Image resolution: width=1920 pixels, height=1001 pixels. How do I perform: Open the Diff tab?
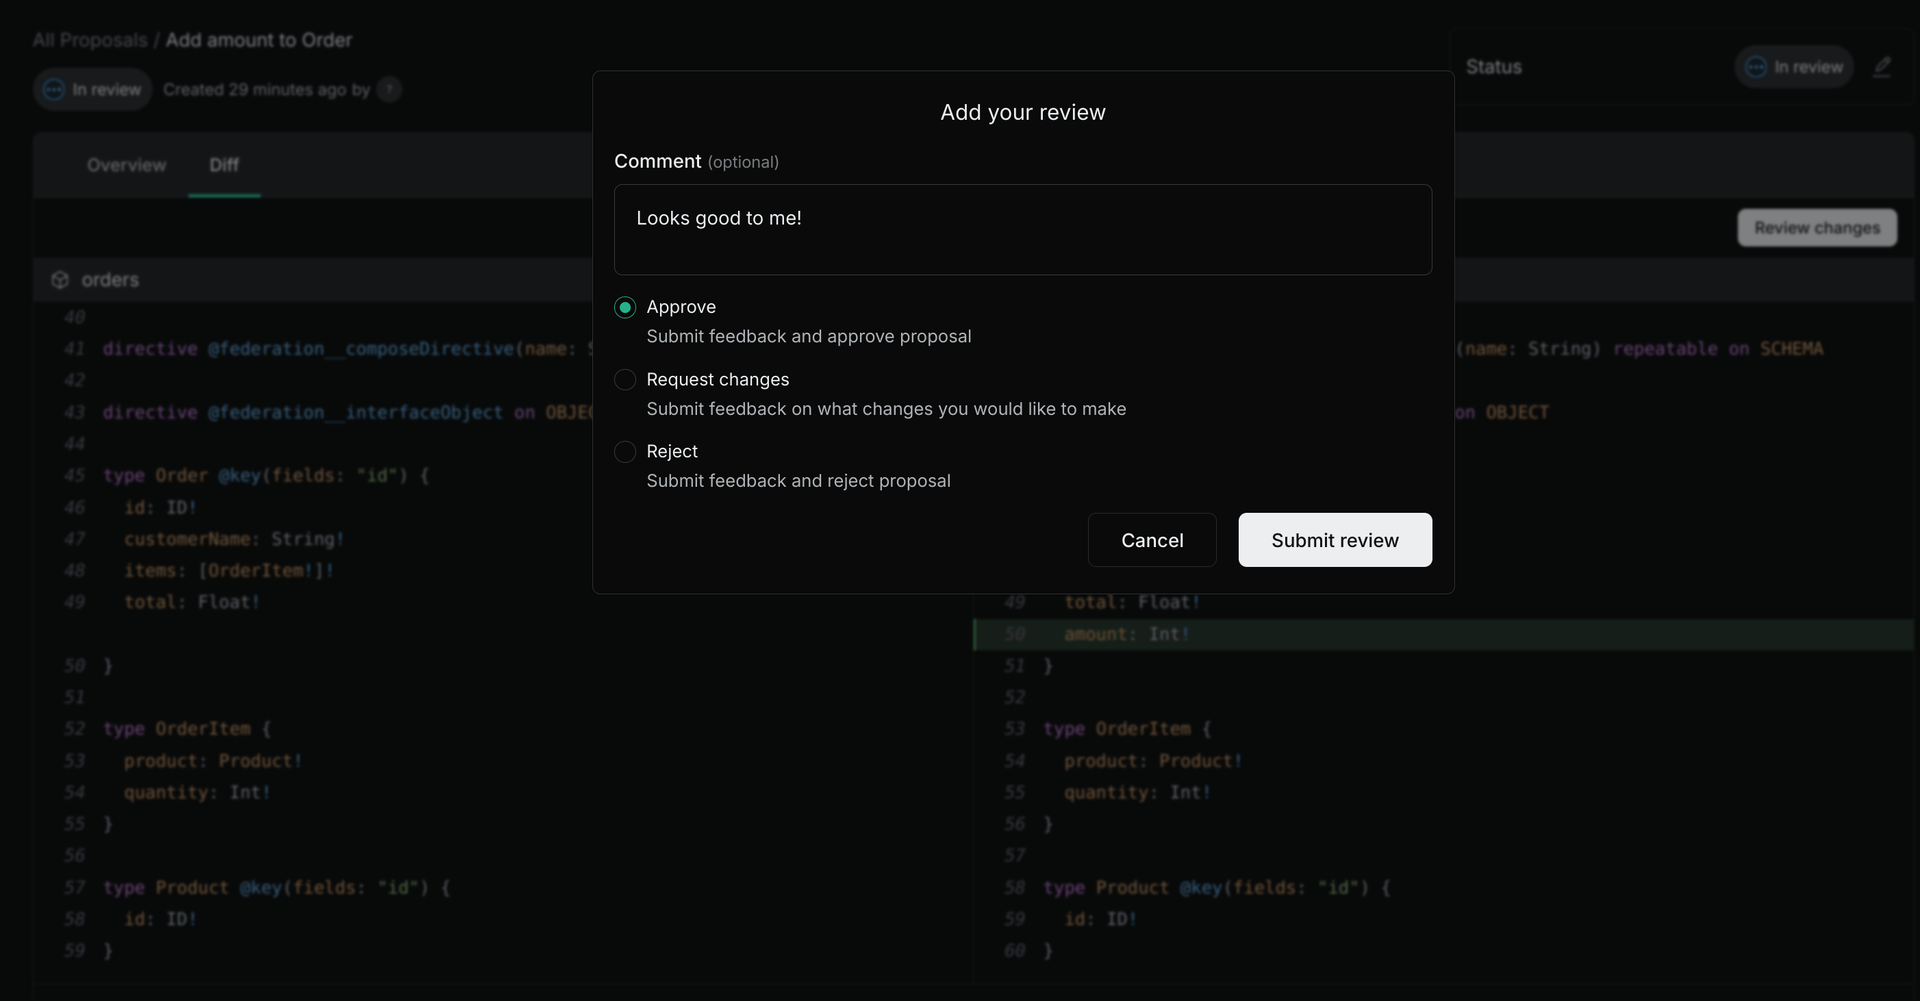tap(224, 165)
